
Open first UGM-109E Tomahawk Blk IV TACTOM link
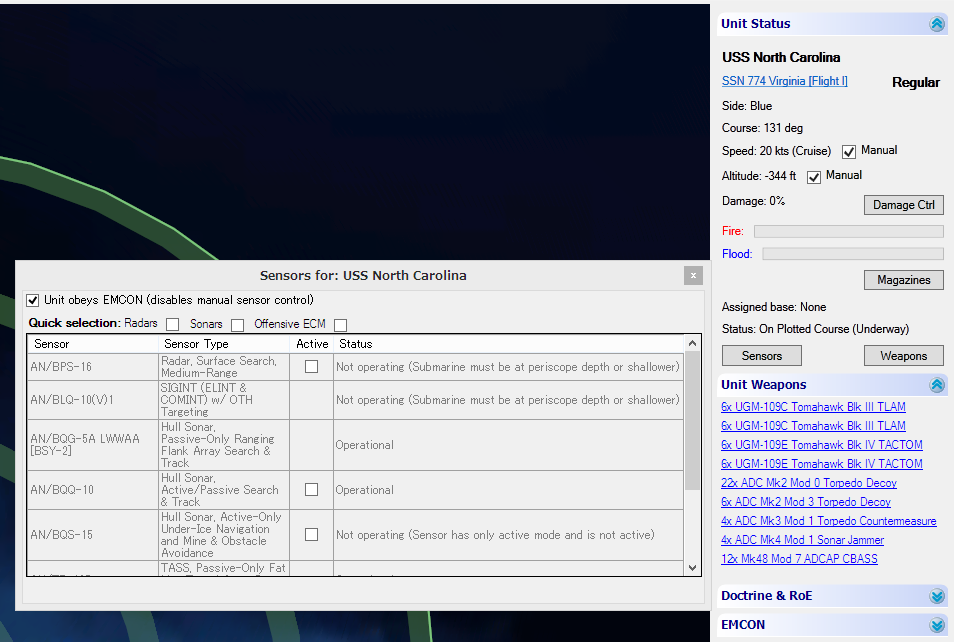coord(822,445)
